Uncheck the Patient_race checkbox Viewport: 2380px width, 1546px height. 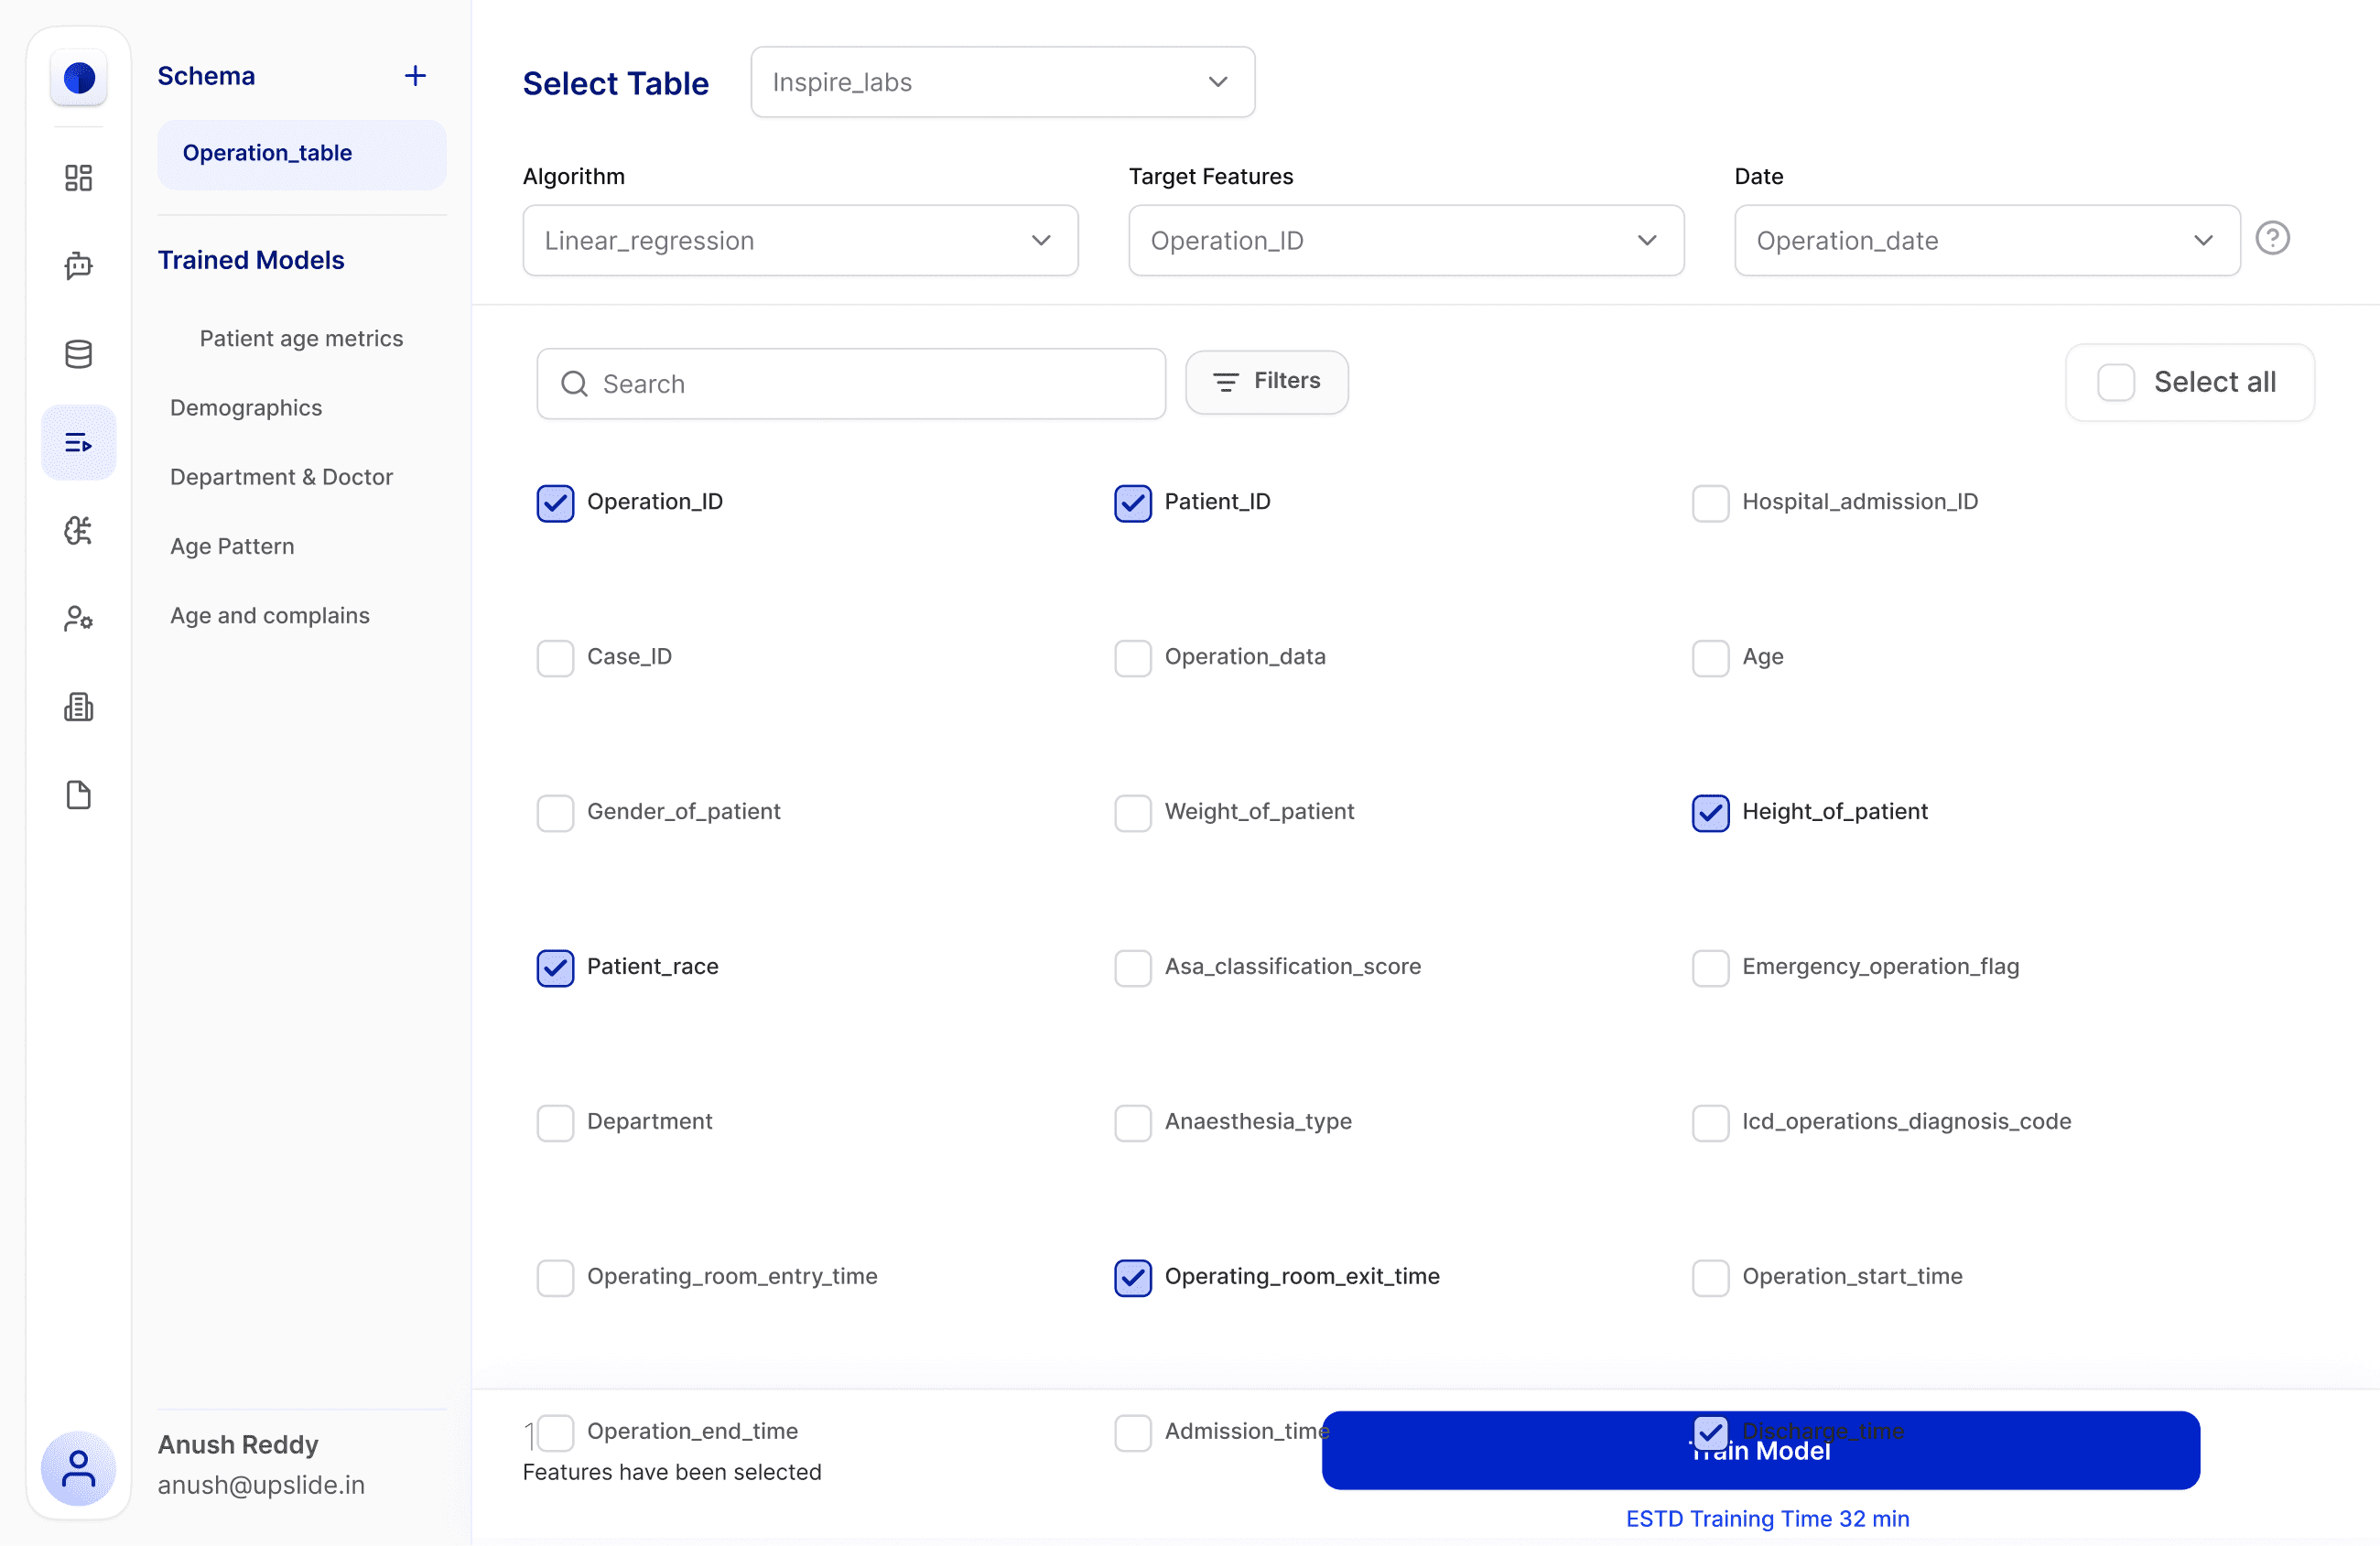pos(555,968)
